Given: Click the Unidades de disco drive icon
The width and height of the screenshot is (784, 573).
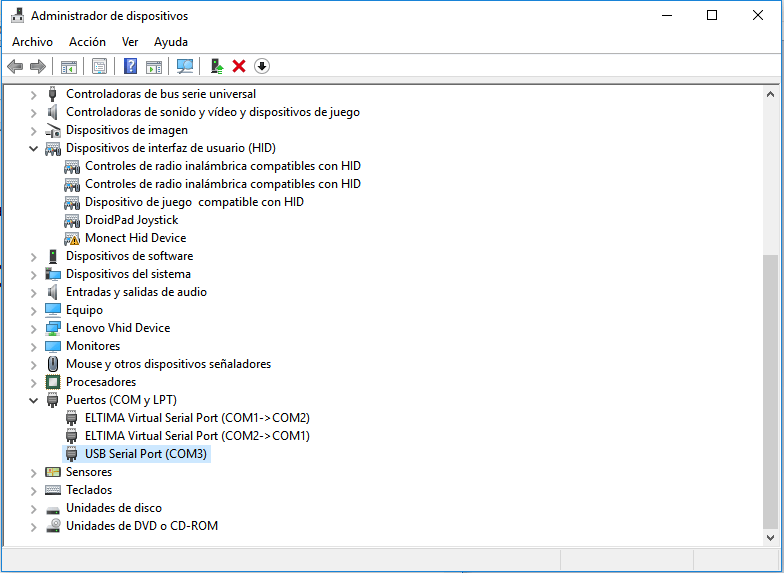Looking at the screenshot, I should [52, 510].
